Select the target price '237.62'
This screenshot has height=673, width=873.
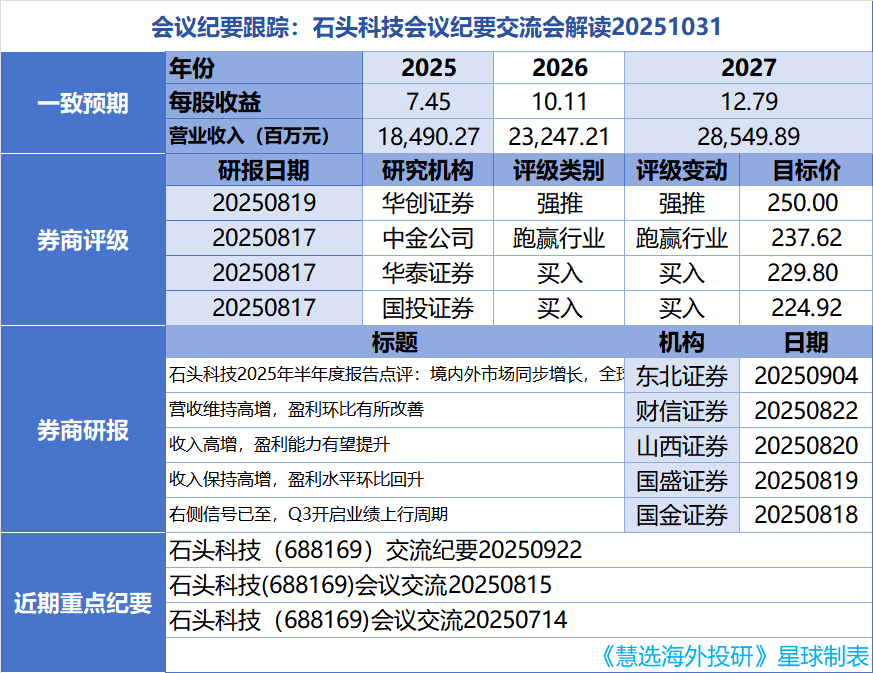coord(806,238)
